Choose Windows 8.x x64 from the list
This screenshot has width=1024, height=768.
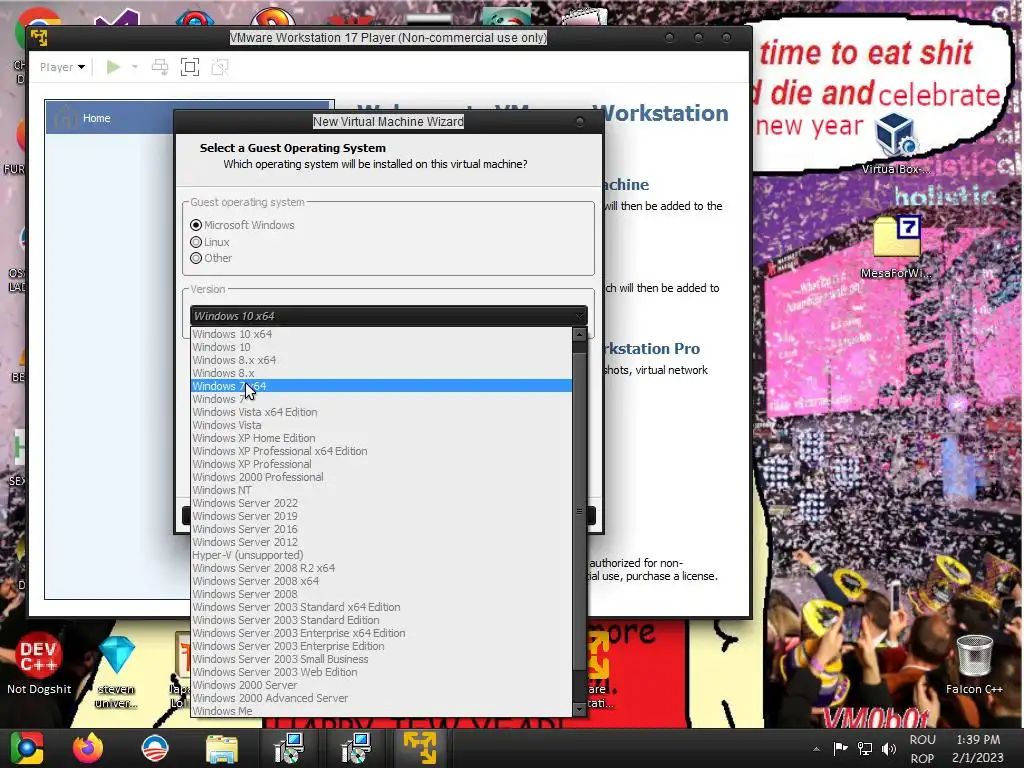click(381, 360)
